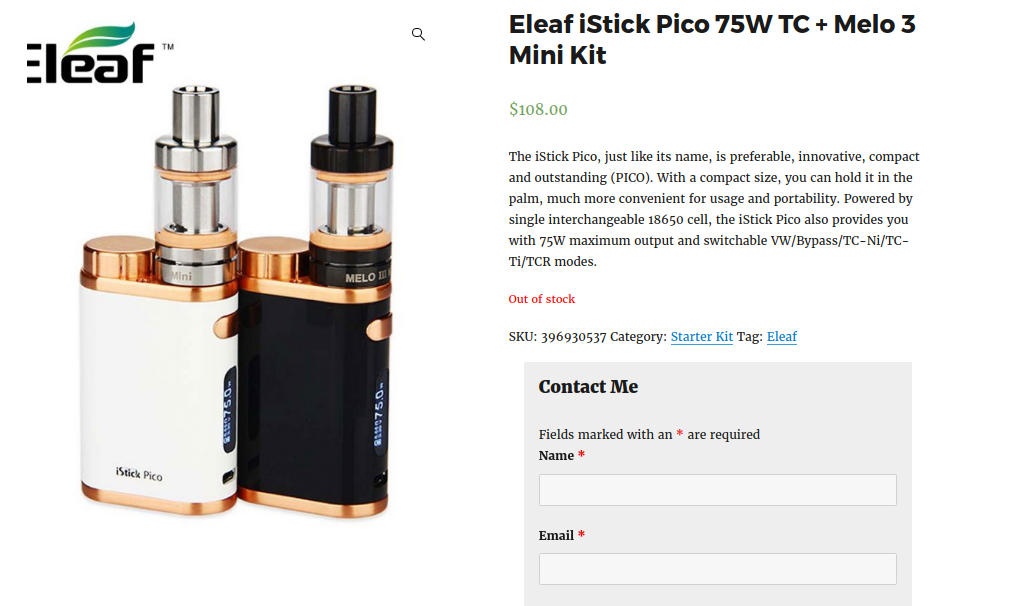This screenshot has height=606, width=1020.
Task: Click the red Out of stock label
Action: (541, 299)
